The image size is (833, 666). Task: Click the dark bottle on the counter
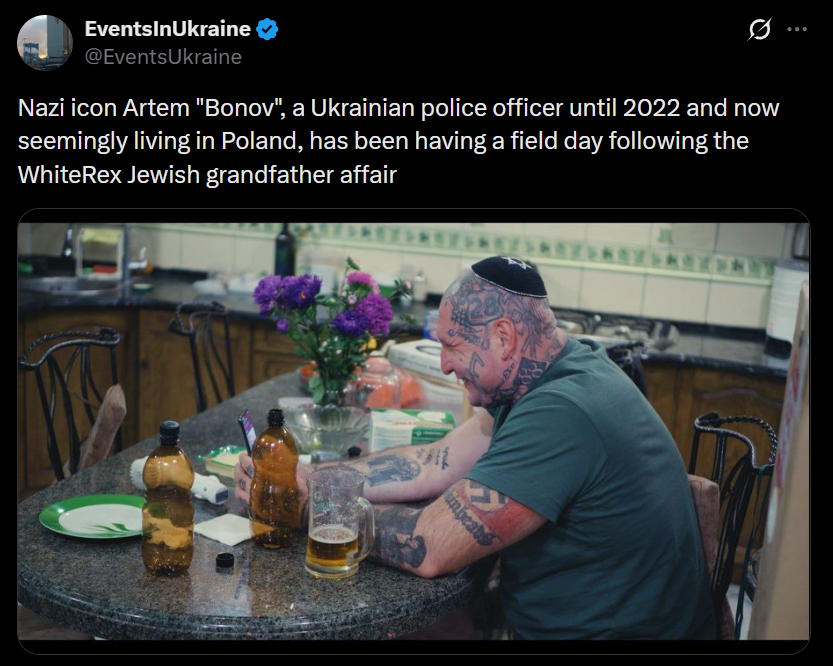point(285,249)
